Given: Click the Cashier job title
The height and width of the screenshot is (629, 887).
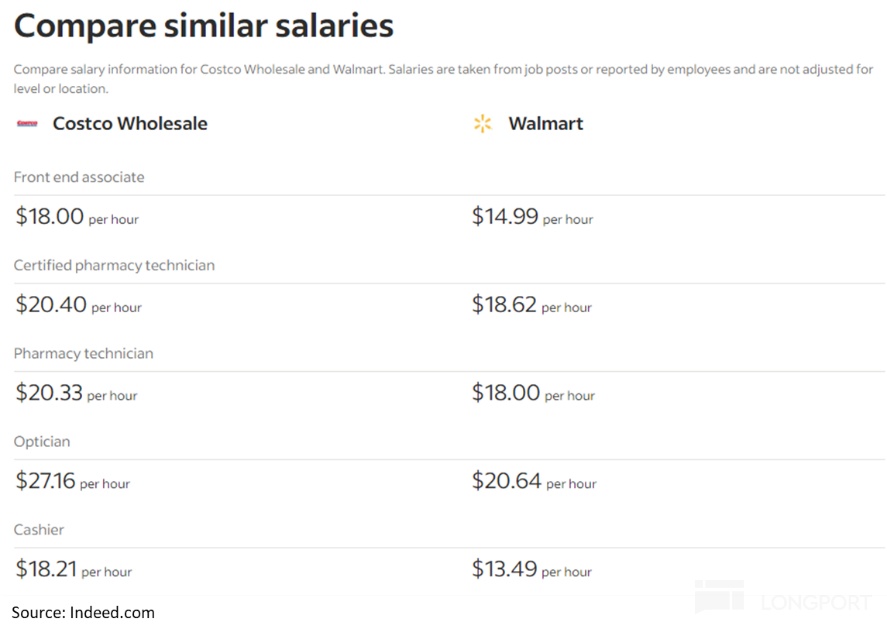Looking at the screenshot, I should pos(39,529).
